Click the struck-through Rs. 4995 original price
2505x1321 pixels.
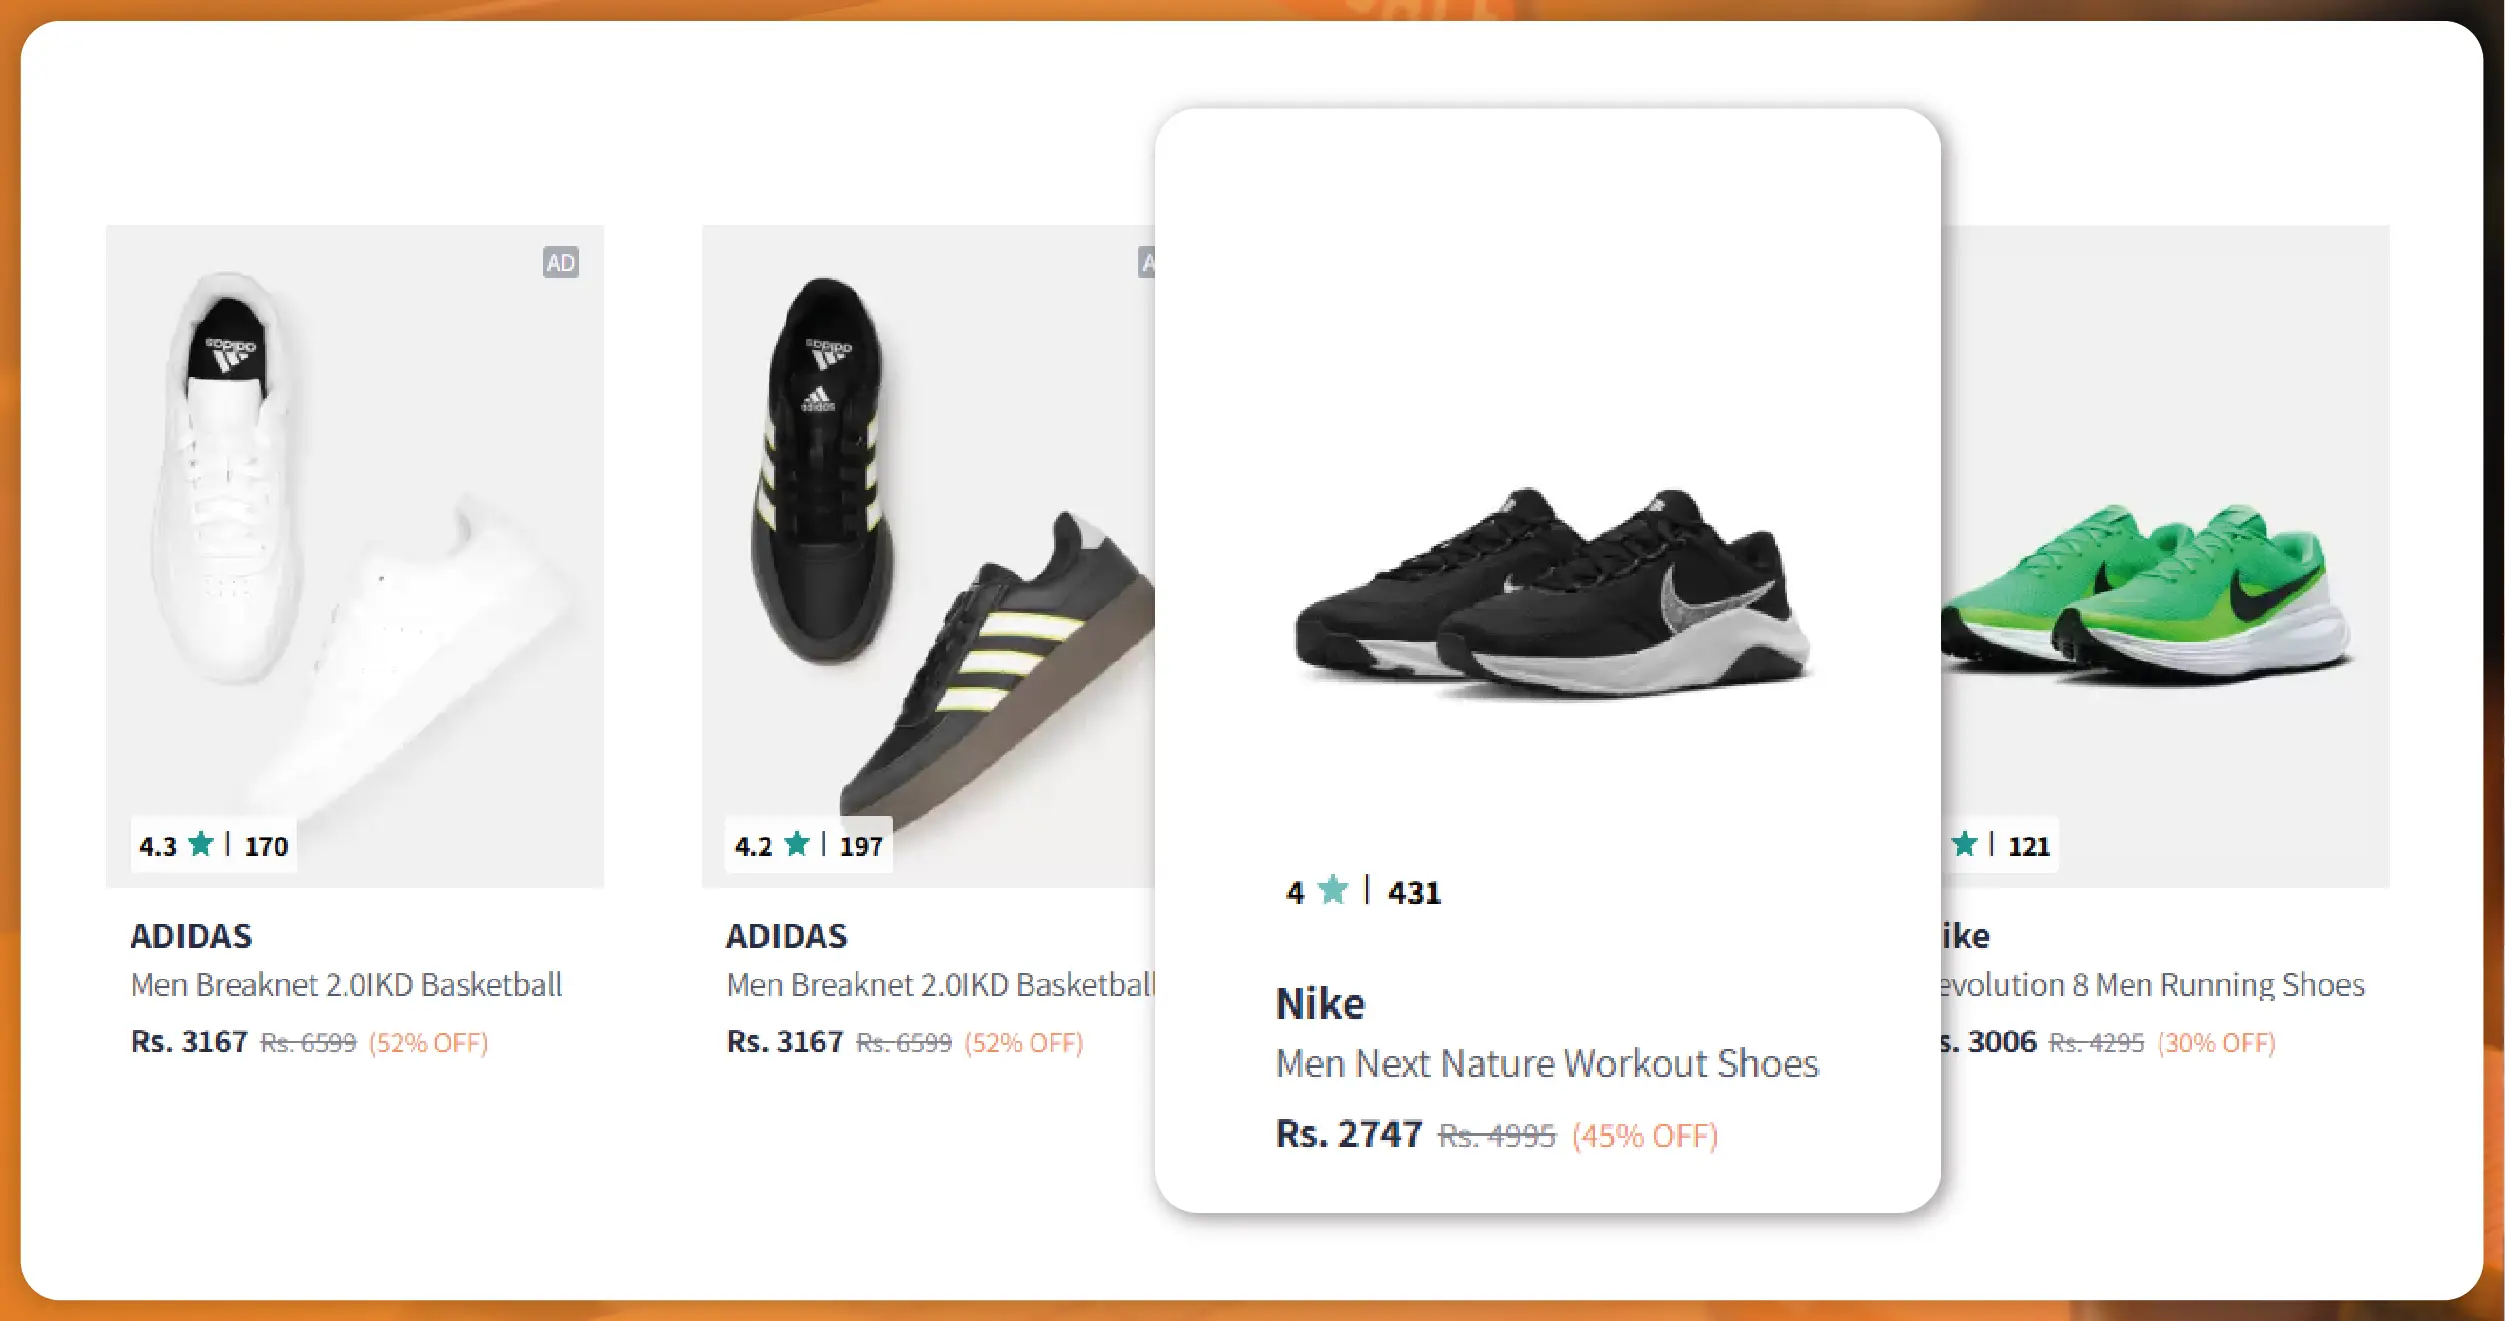coord(1496,1136)
